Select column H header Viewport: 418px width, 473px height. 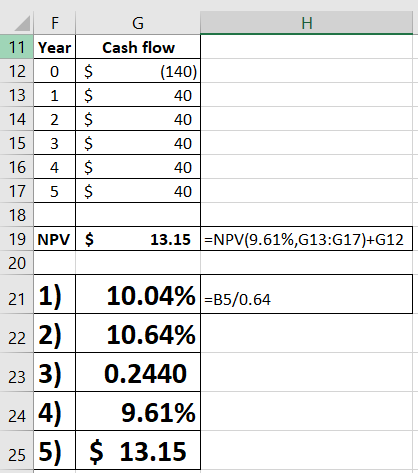pyautogui.click(x=307, y=23)
